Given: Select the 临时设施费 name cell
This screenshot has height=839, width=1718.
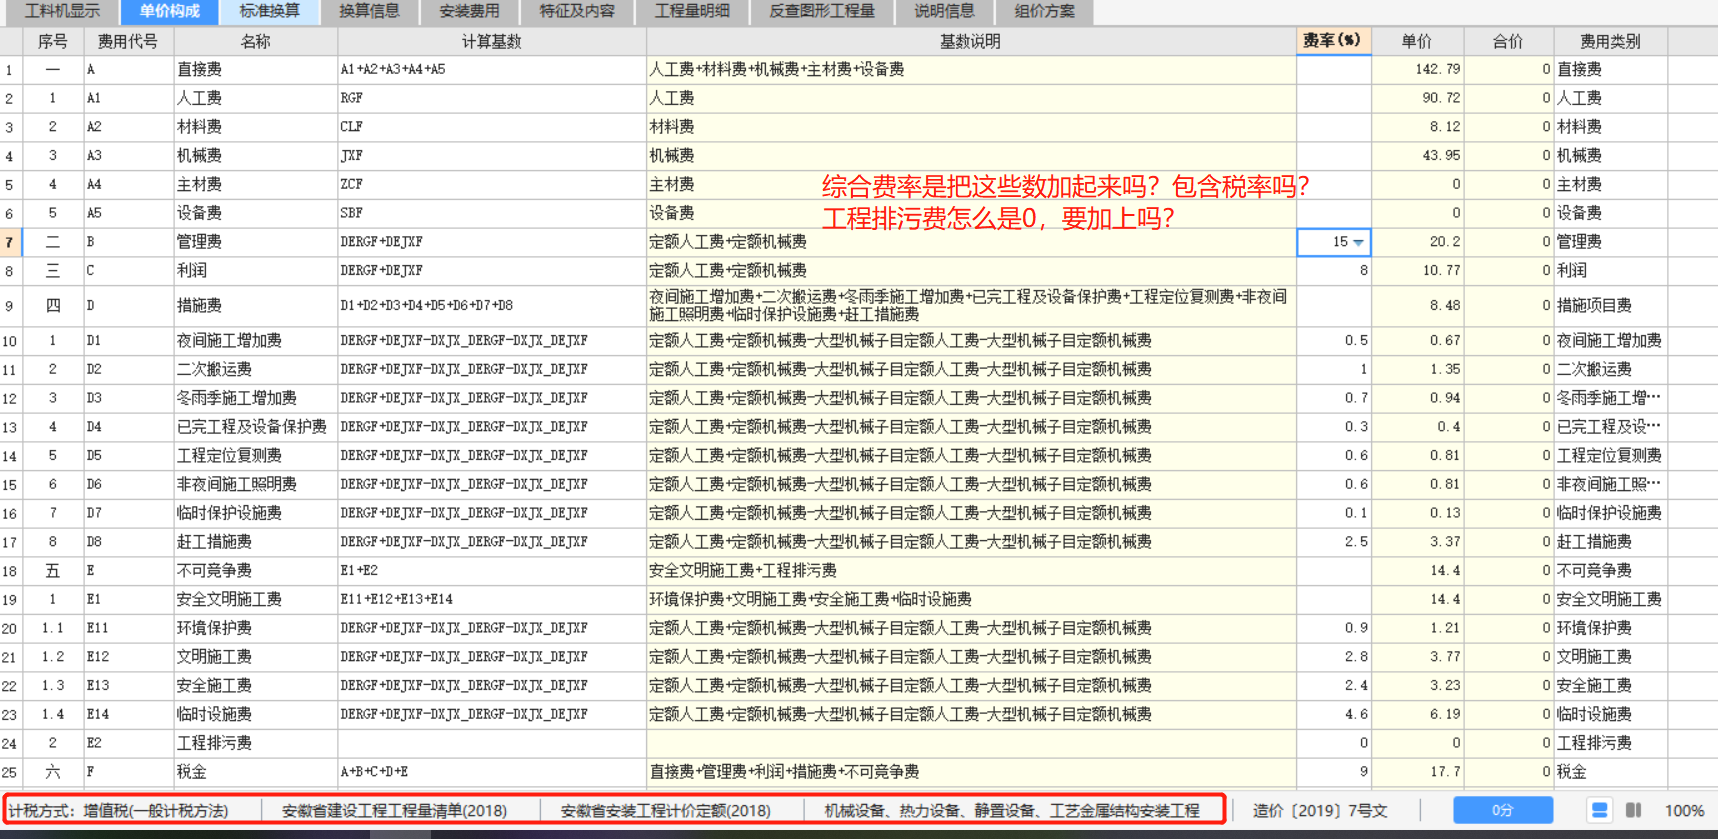Looking at the screenshot, I should tap(256, 715).
